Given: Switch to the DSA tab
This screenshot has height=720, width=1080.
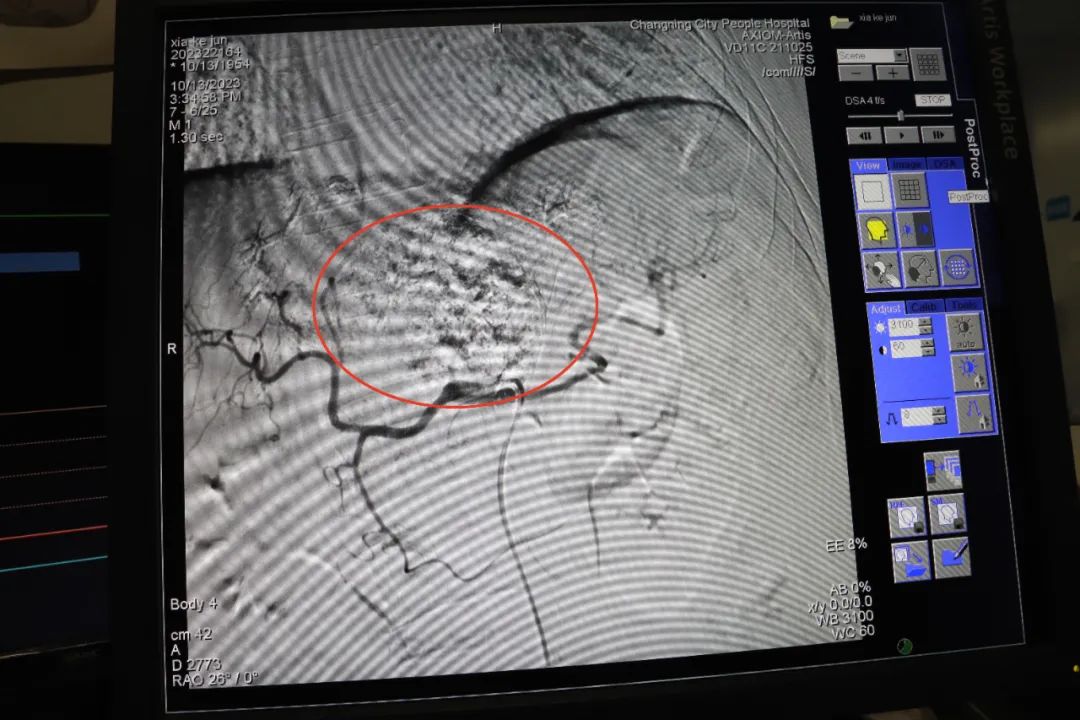Looking at the screenshot, I should [945, 164].
